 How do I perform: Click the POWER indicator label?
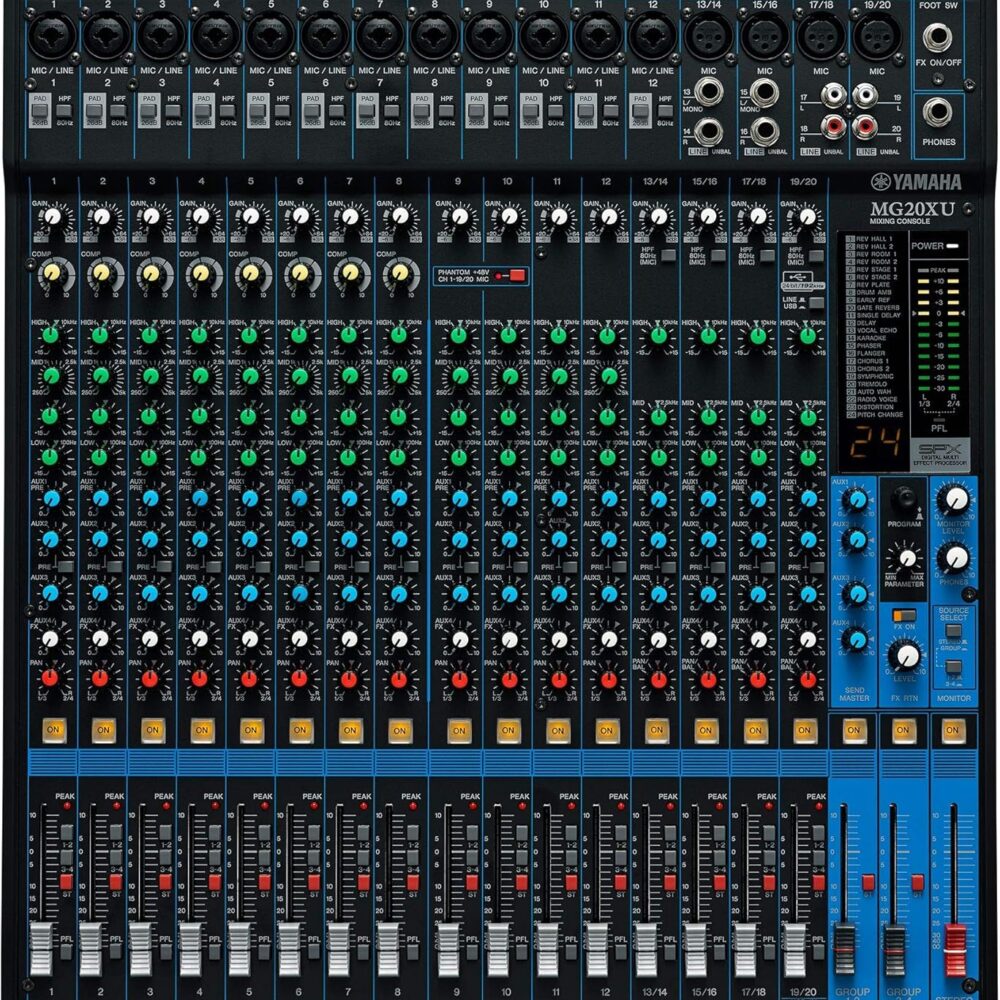(x=928, y=246)
